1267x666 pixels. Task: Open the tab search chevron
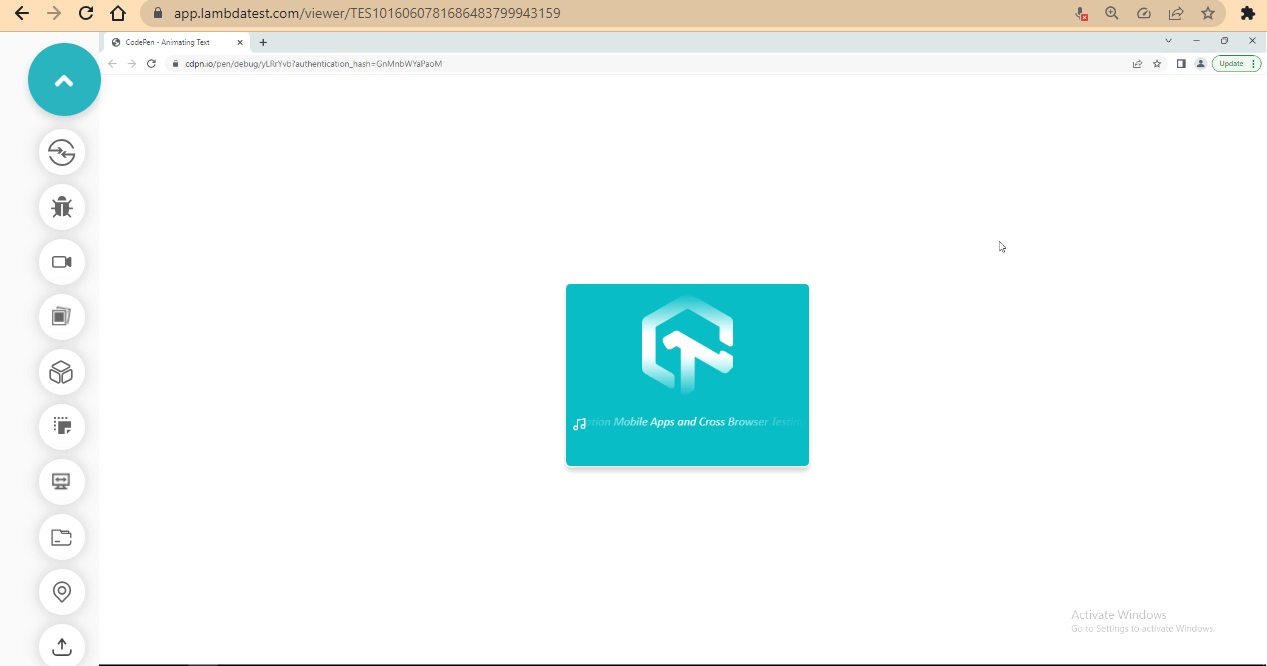click(x=1168, y=41)
